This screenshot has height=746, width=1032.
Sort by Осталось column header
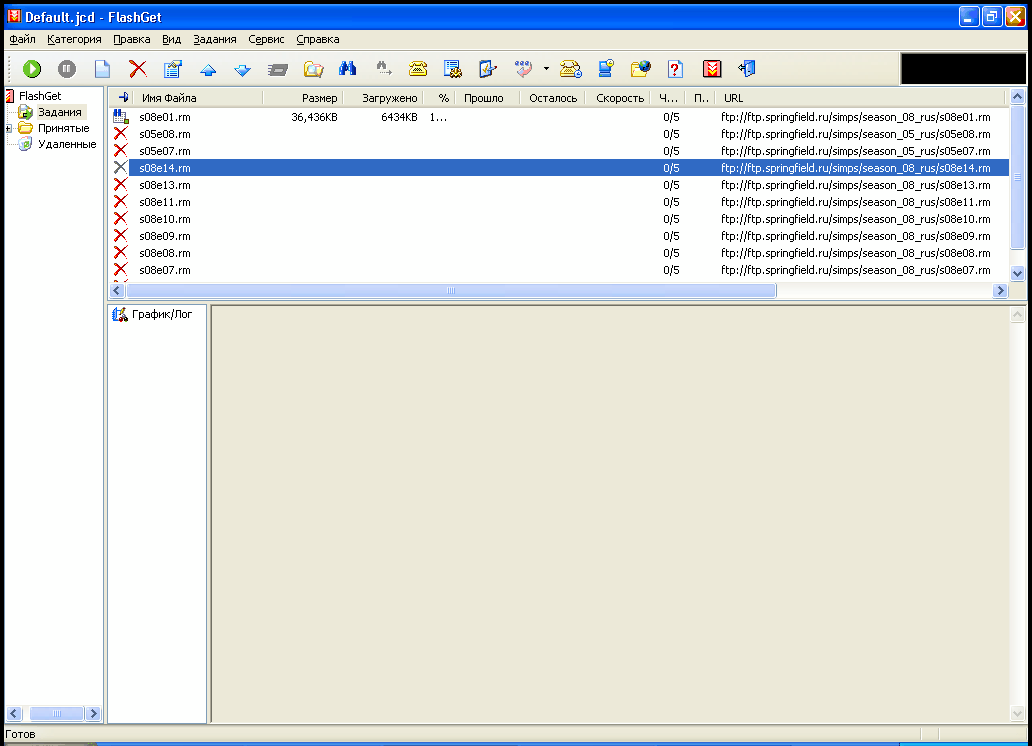pyautogui.click(x=553, y=98)
